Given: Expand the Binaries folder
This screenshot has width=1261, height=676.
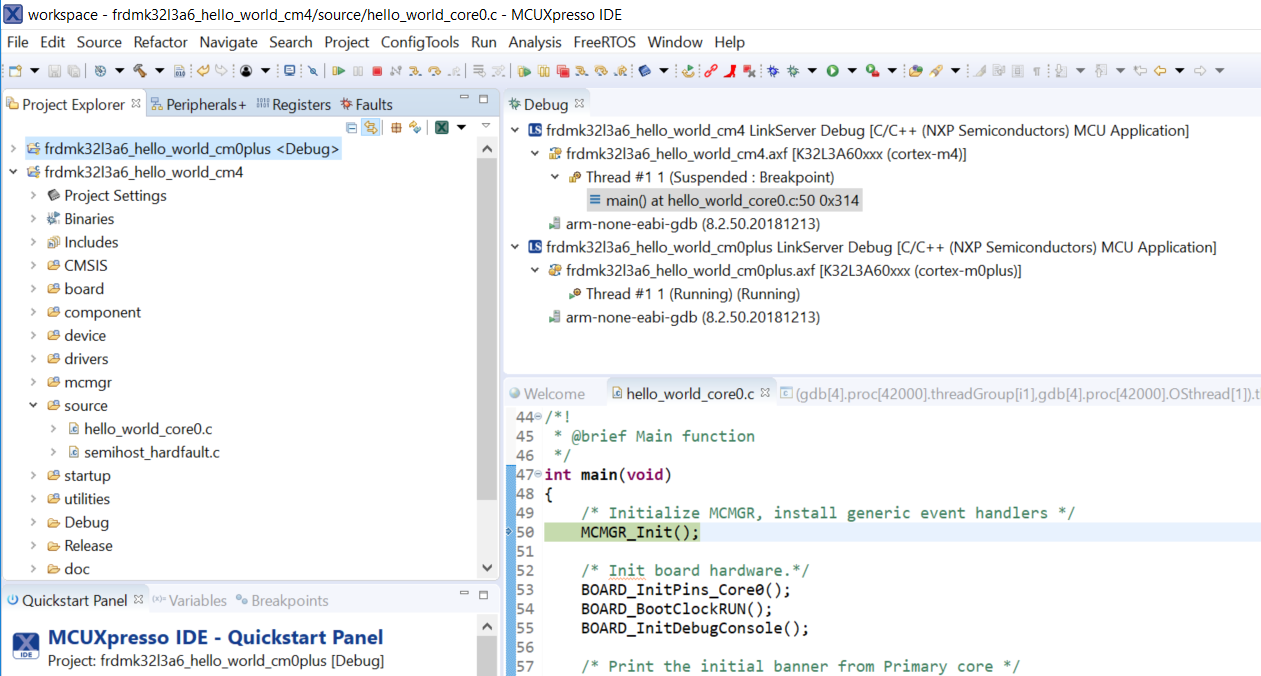Looking at the screenshot, I should tap(33, 219).
